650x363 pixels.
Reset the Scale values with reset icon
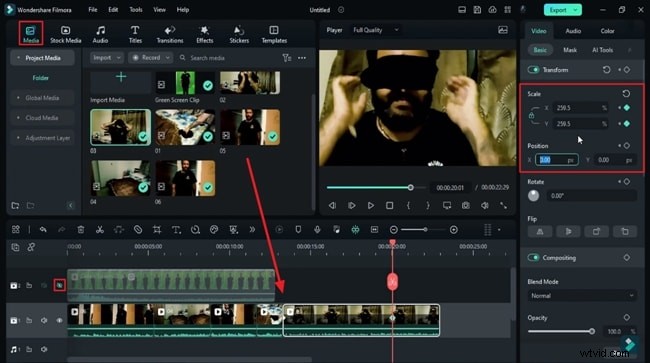(626, 94)
